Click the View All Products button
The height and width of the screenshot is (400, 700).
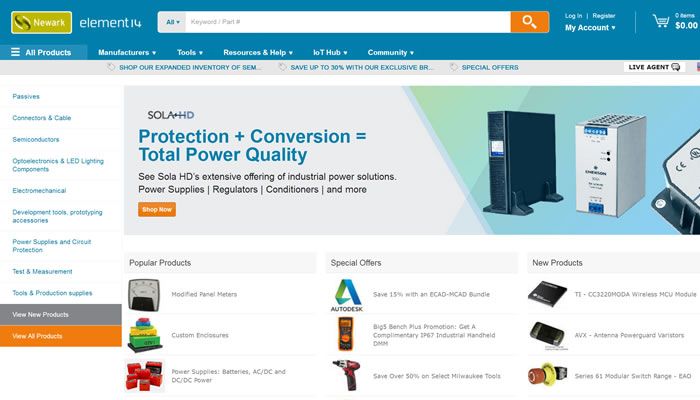click(x=61, y=336)
